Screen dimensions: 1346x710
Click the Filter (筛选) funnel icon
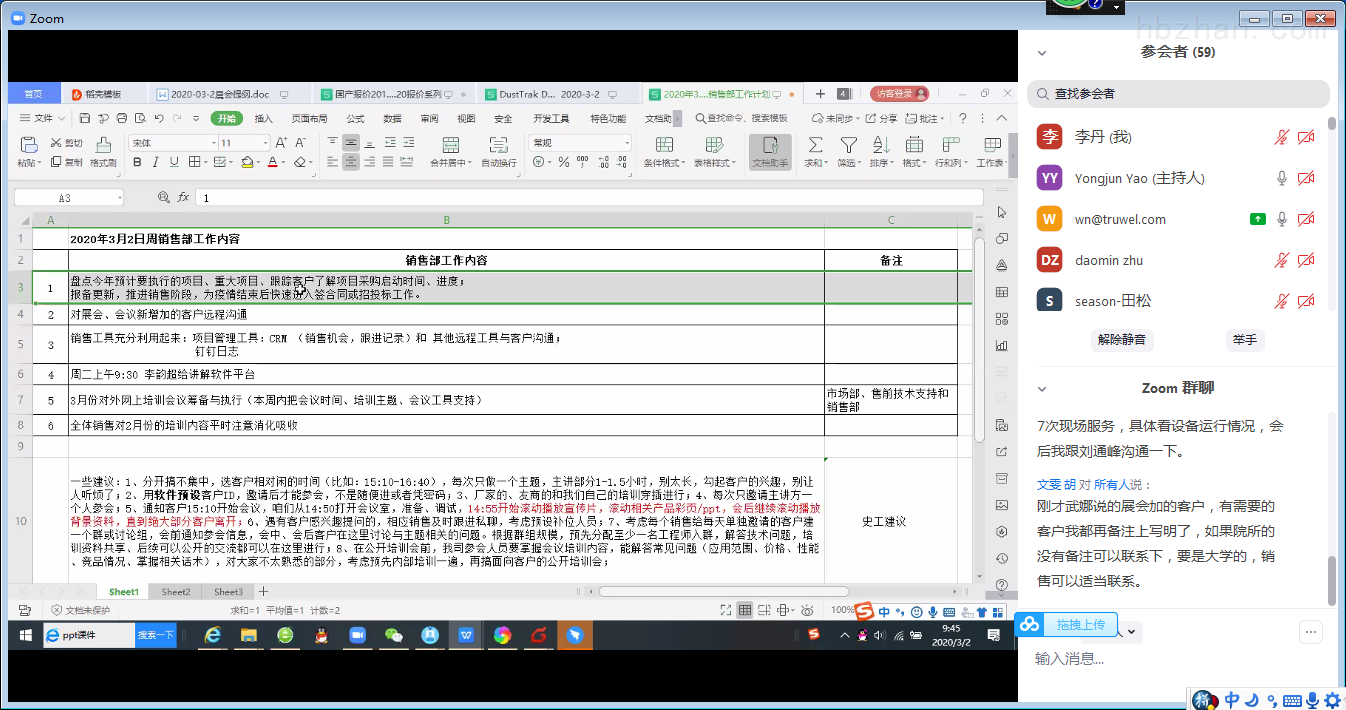(847, 145)
